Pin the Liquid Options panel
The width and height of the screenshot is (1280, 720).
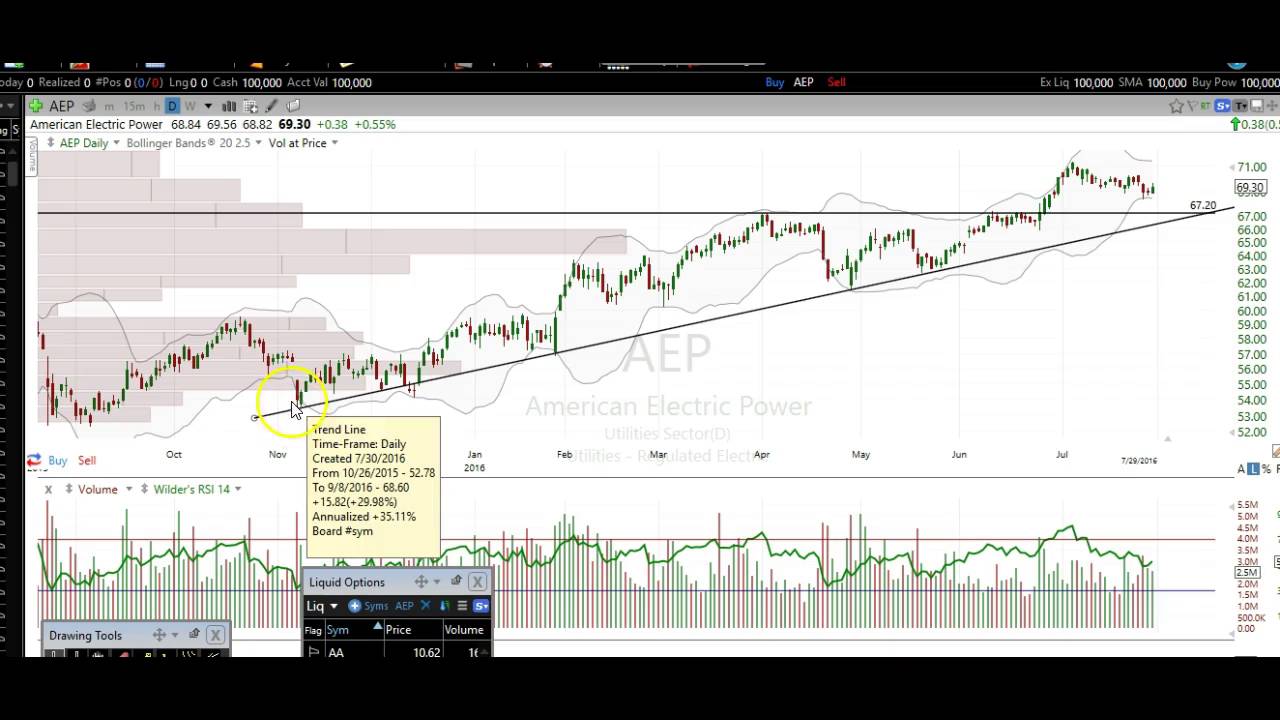(456, 580)
